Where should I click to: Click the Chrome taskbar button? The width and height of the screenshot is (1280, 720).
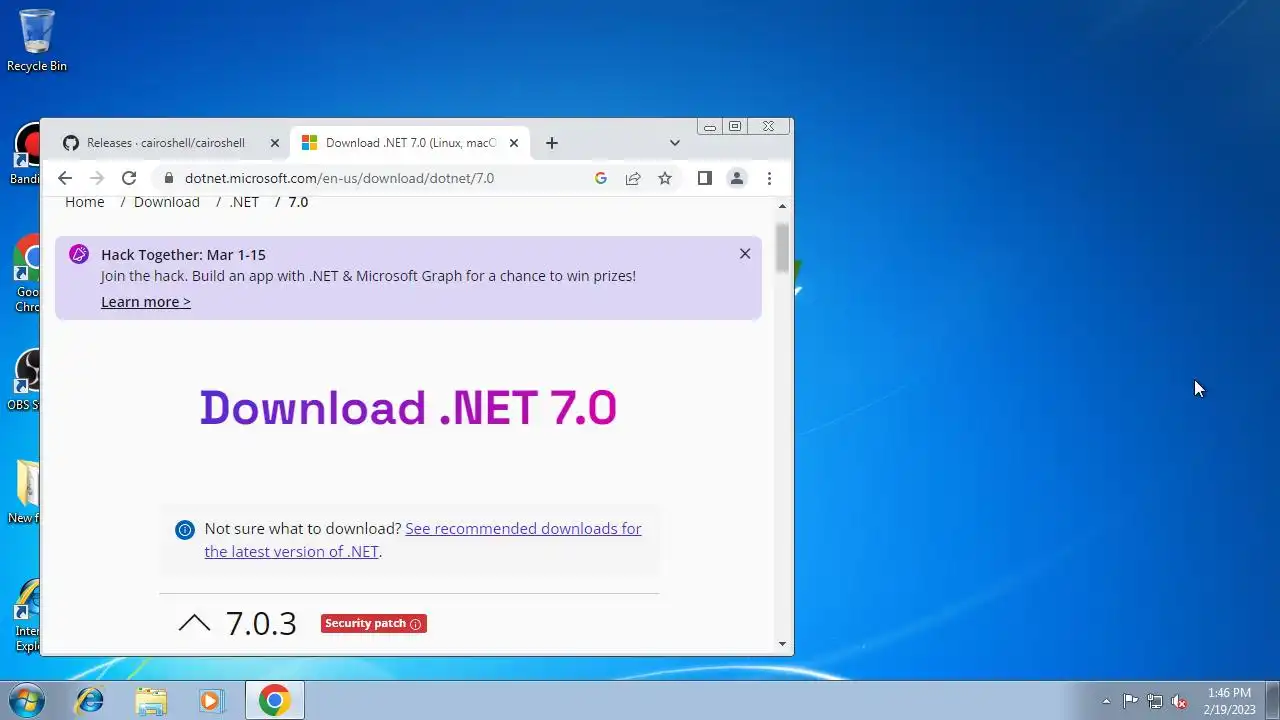pos(275,701)
